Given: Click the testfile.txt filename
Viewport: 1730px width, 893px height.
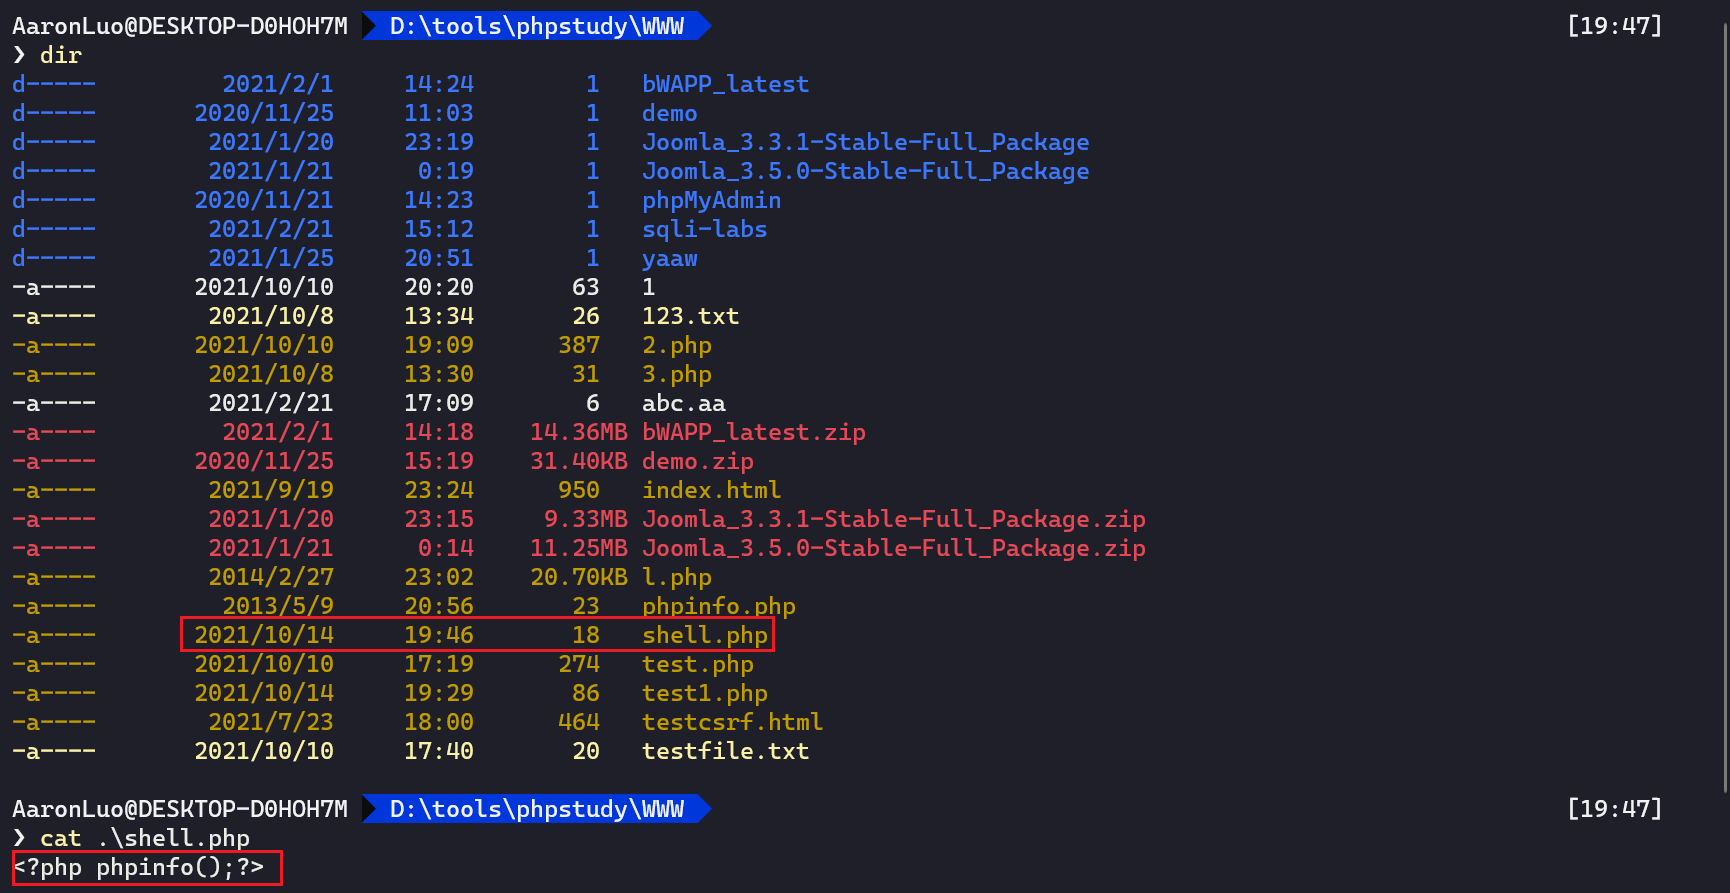Looking at the screenshot, I should tap(725, 751).
